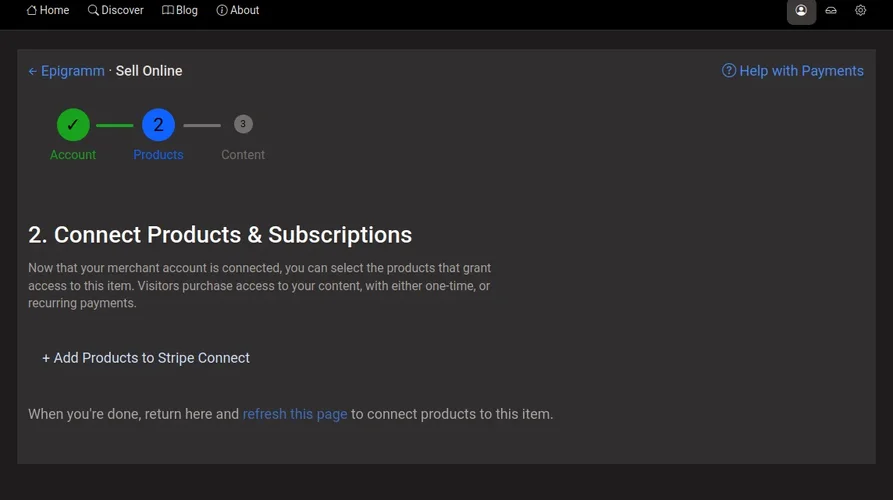Open the Discover search page
893x500 pixels.
pos(115,10)
